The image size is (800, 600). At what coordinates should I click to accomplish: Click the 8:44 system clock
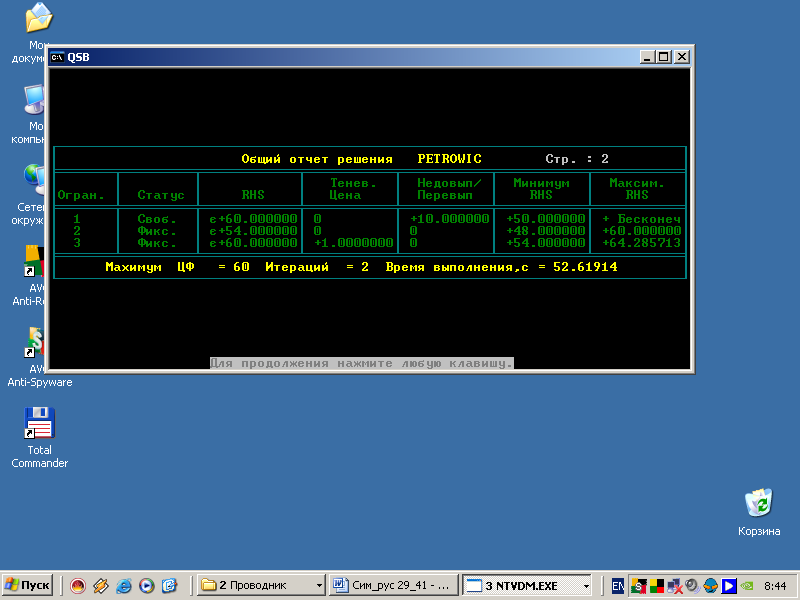tap(775, 586)
